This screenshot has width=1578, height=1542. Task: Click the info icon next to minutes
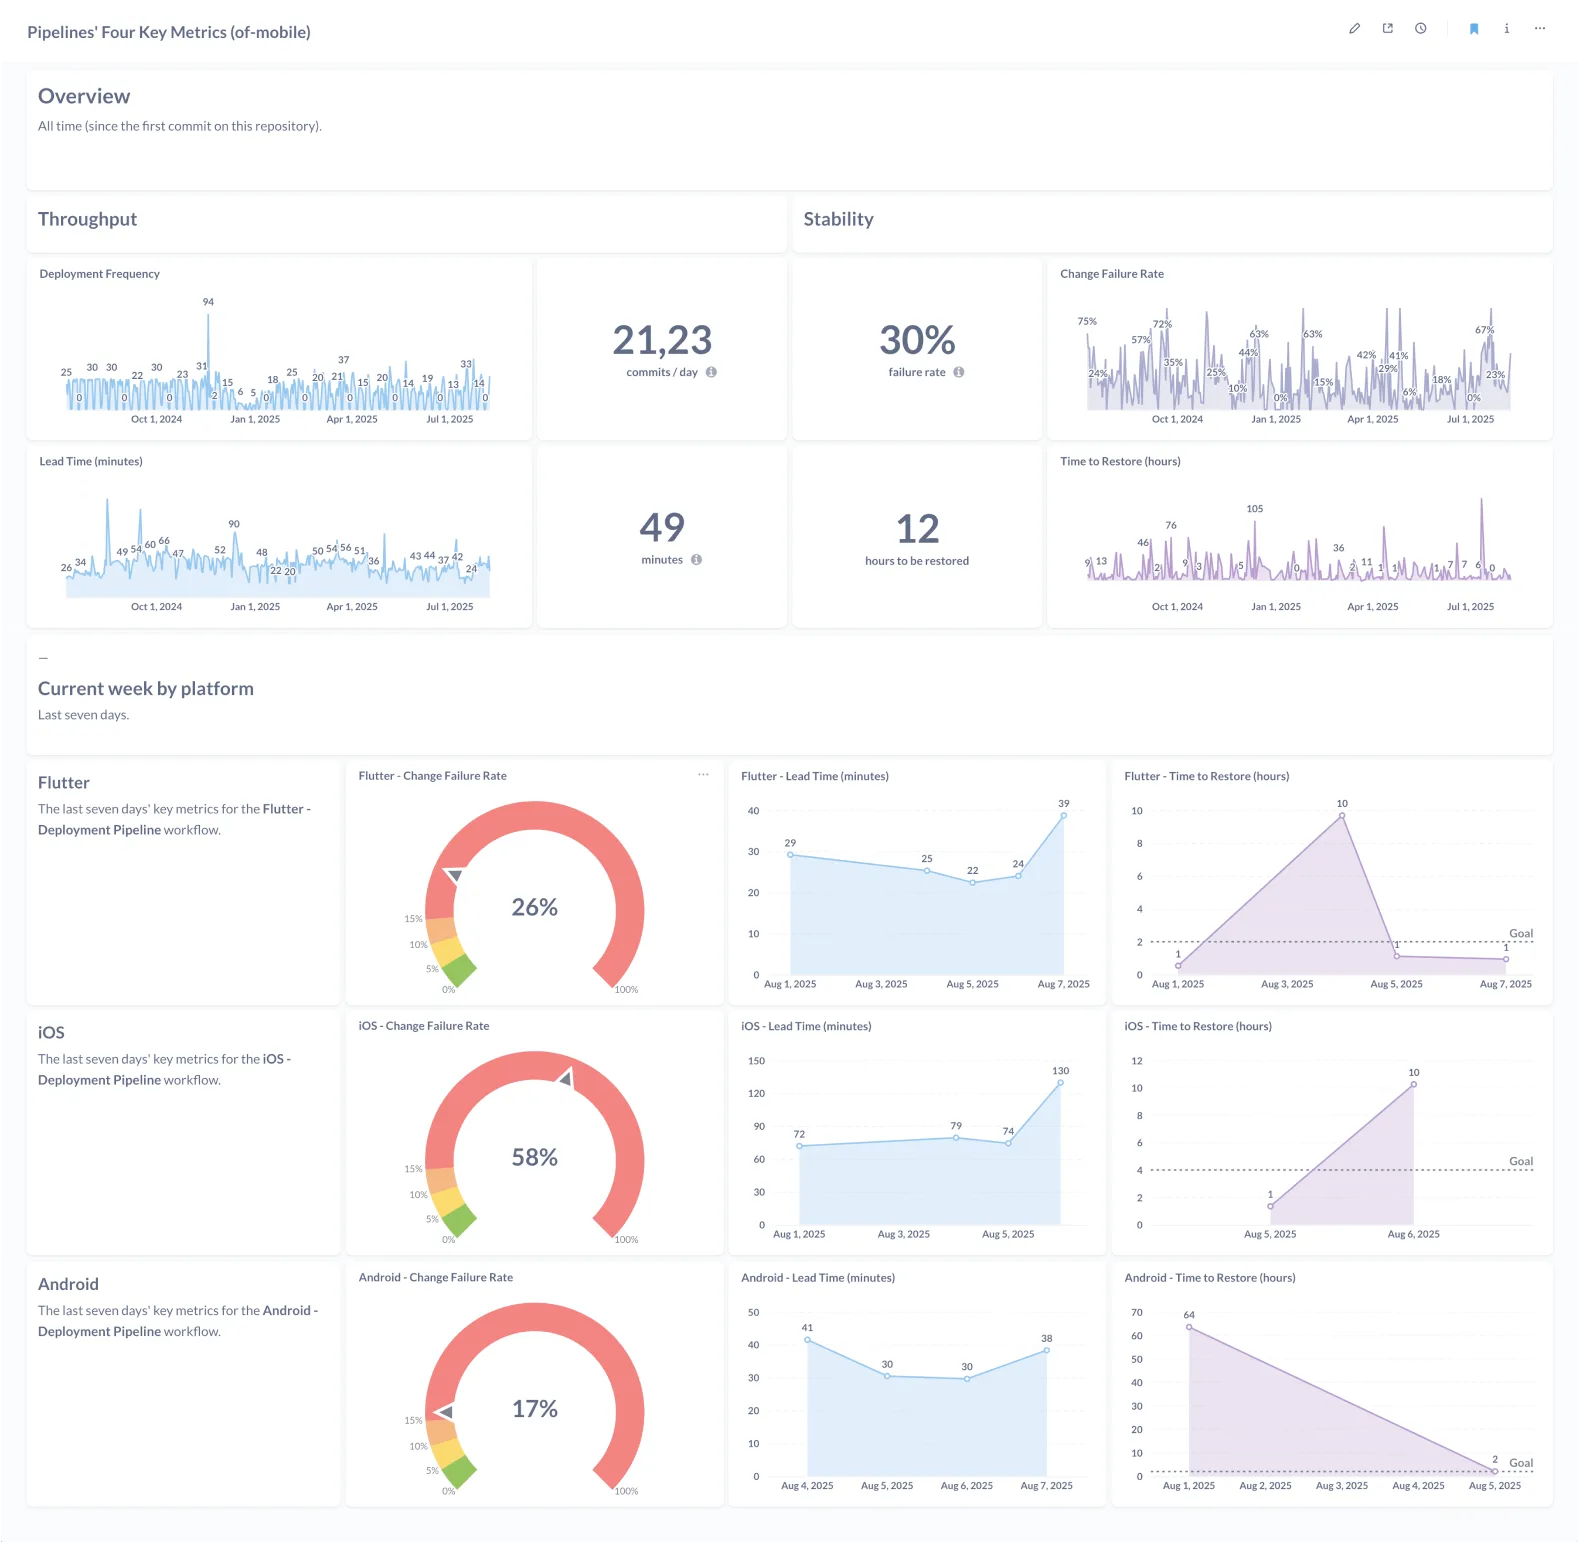pyautogui.click(x=696, y=560)
